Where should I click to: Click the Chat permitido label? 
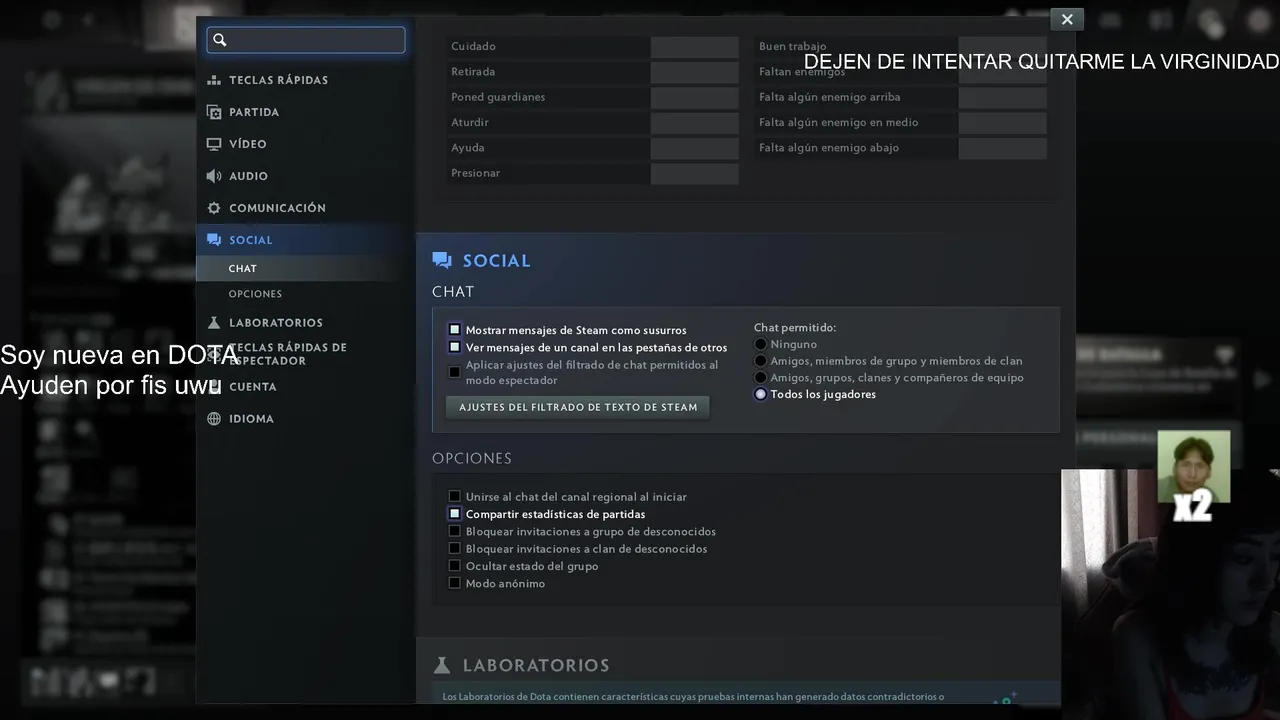coord(795,327)
